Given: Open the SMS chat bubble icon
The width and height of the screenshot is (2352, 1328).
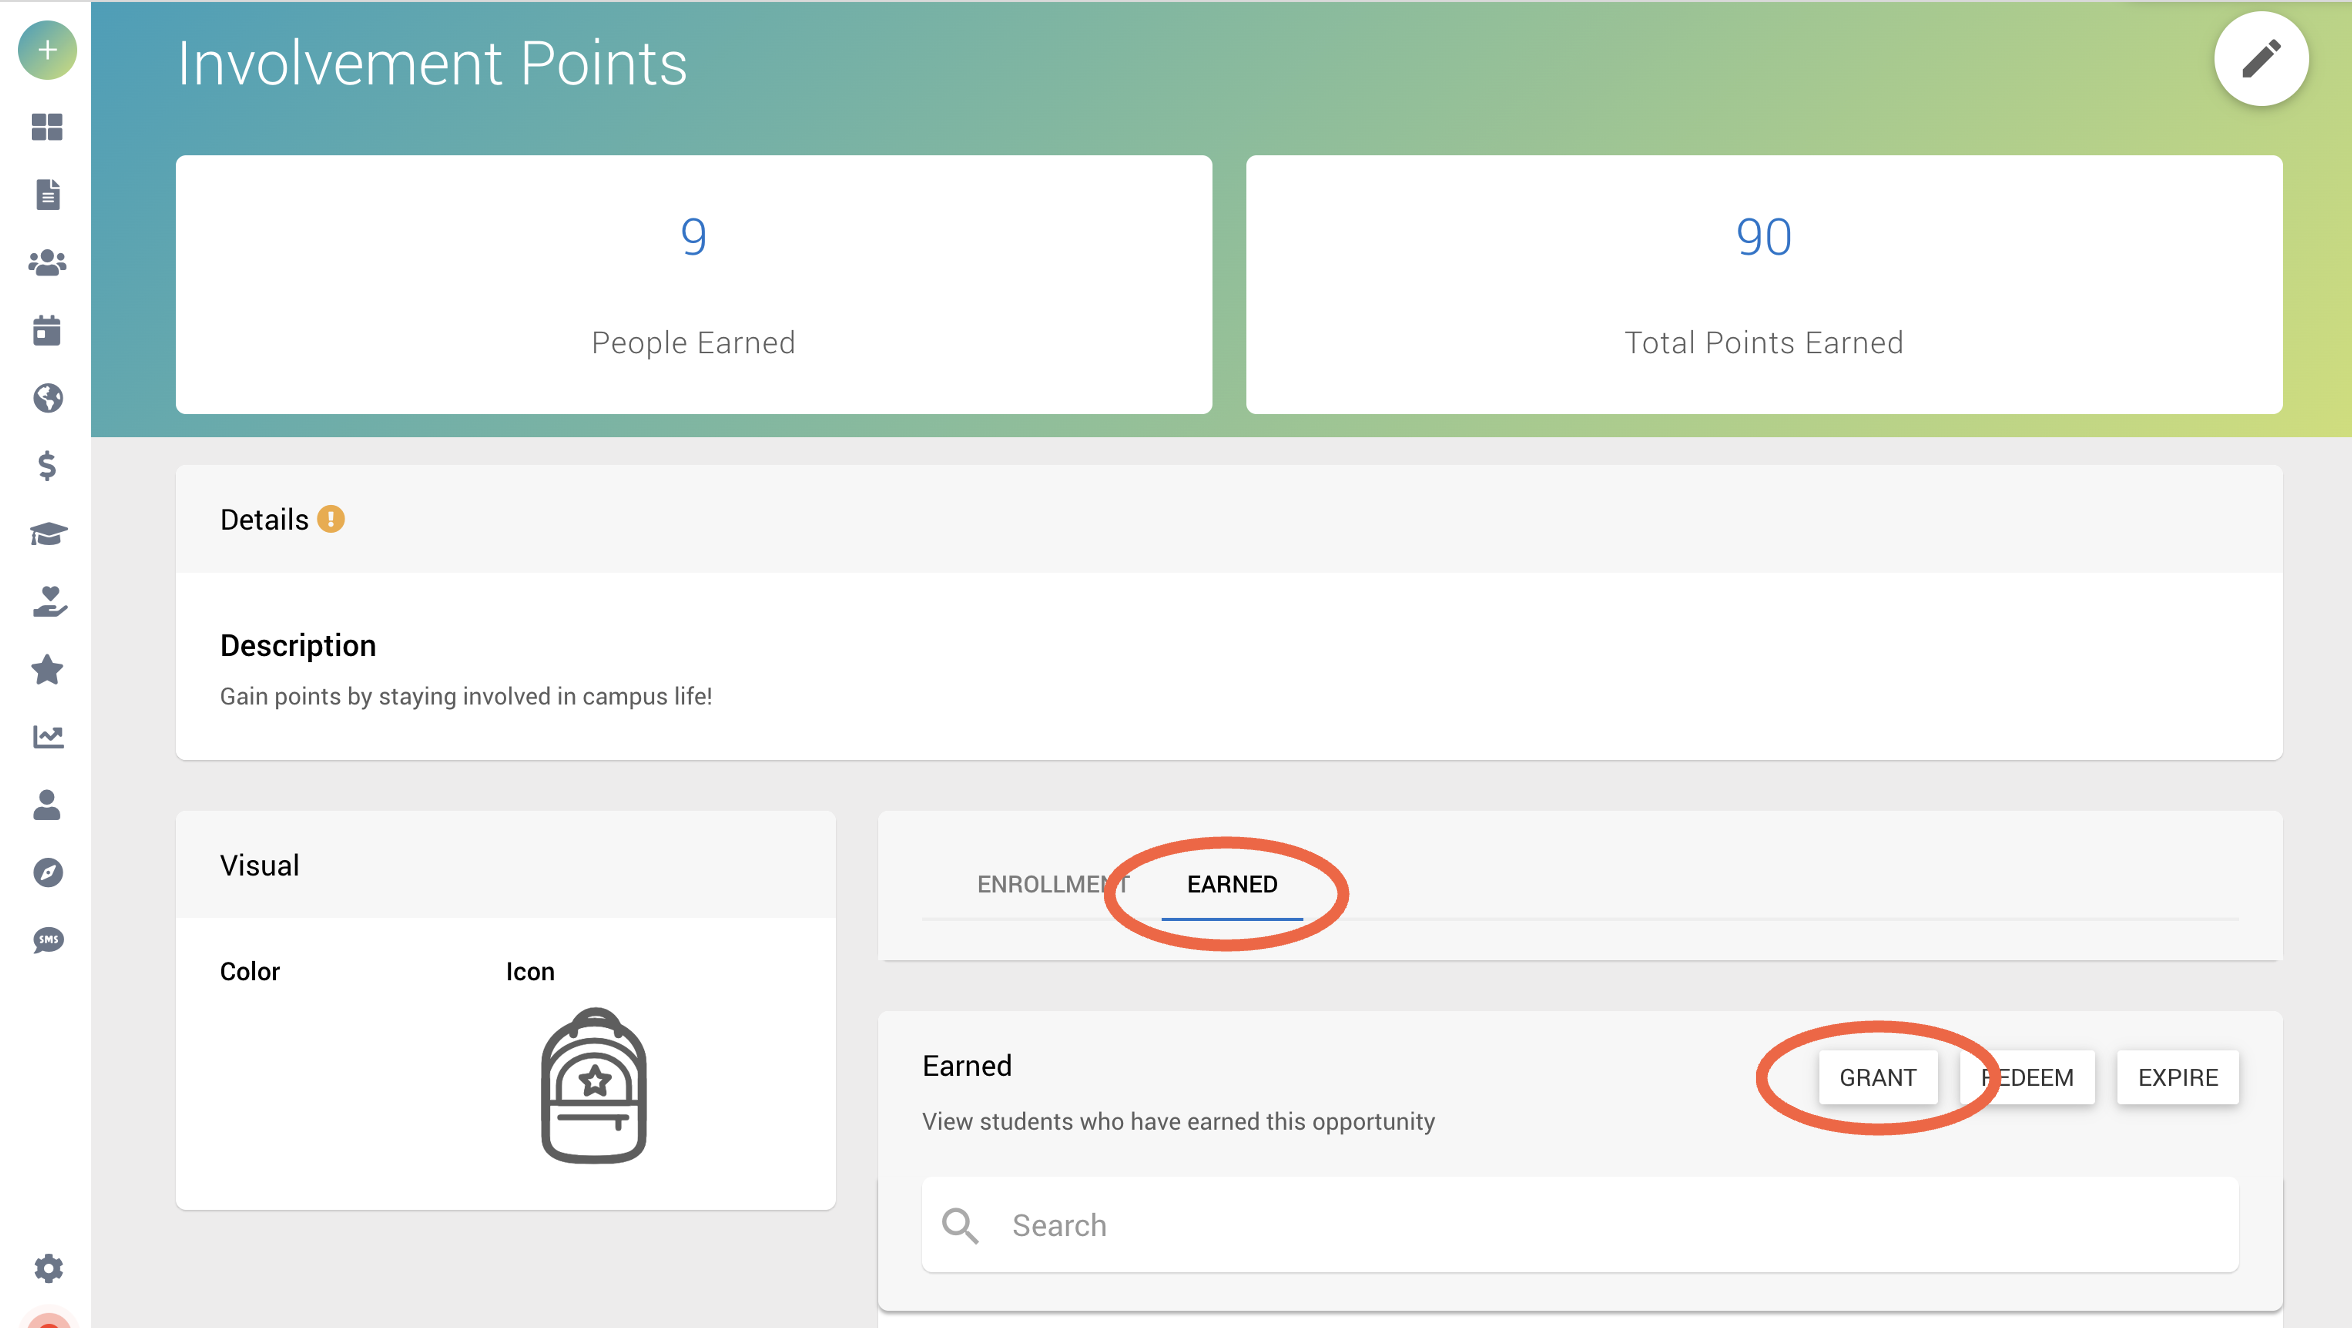Looking at the screenshot, I should [47, 940].
